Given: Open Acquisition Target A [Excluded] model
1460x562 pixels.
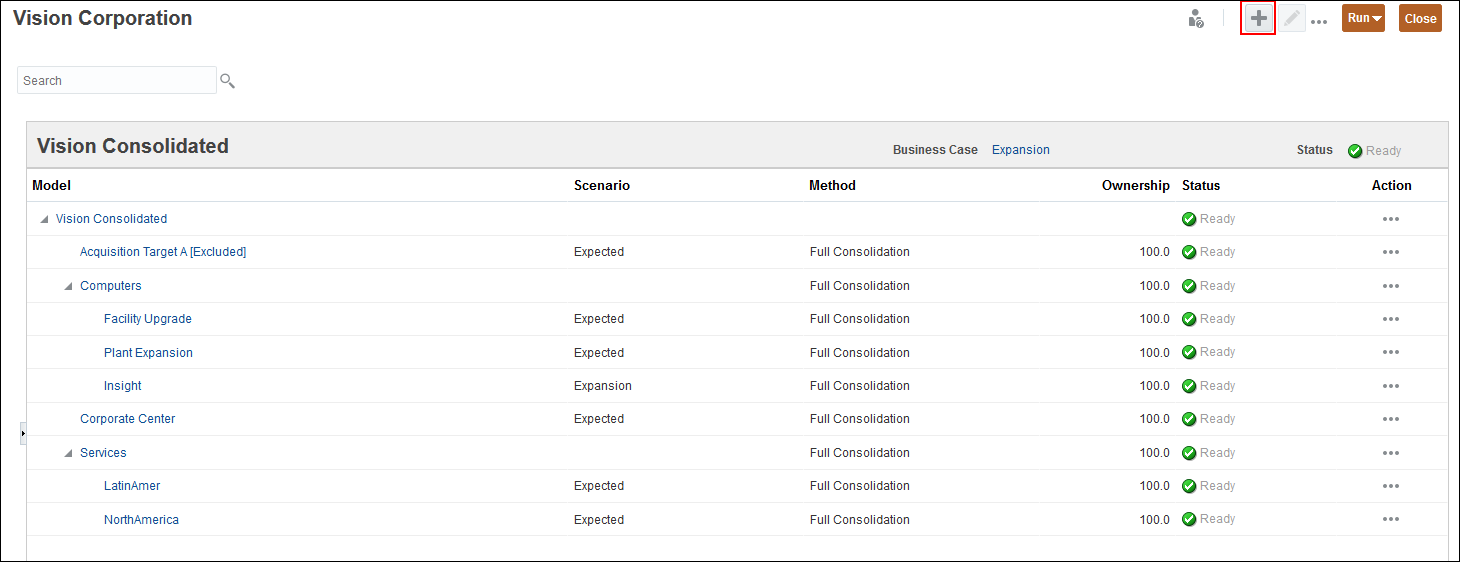Looking at the screenshot, I should [162, 252].
